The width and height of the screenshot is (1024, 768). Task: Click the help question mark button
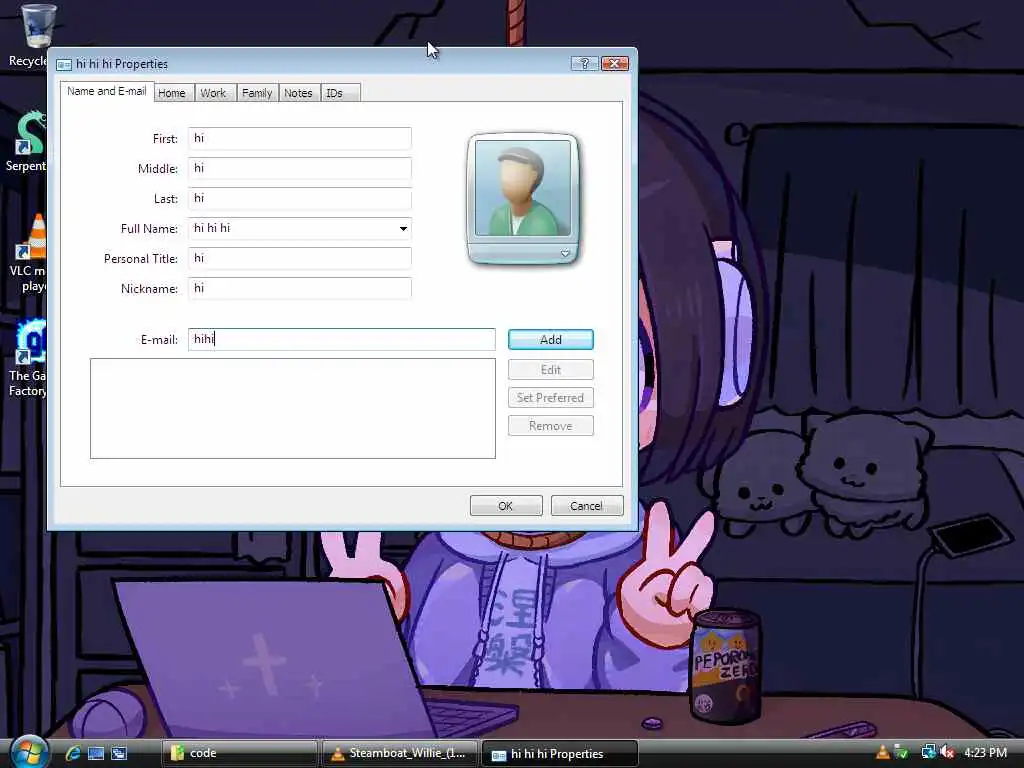[x=584, y=63]
